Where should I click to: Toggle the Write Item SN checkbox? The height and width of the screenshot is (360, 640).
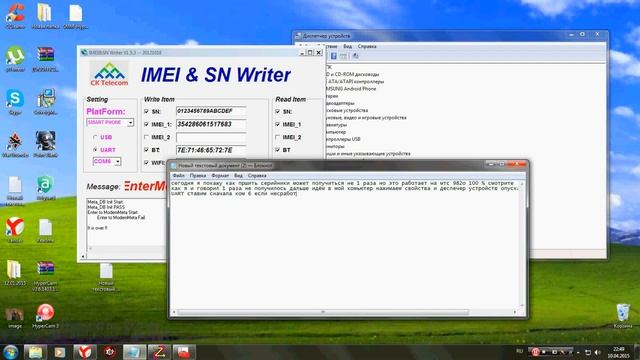tap(146, 111)
